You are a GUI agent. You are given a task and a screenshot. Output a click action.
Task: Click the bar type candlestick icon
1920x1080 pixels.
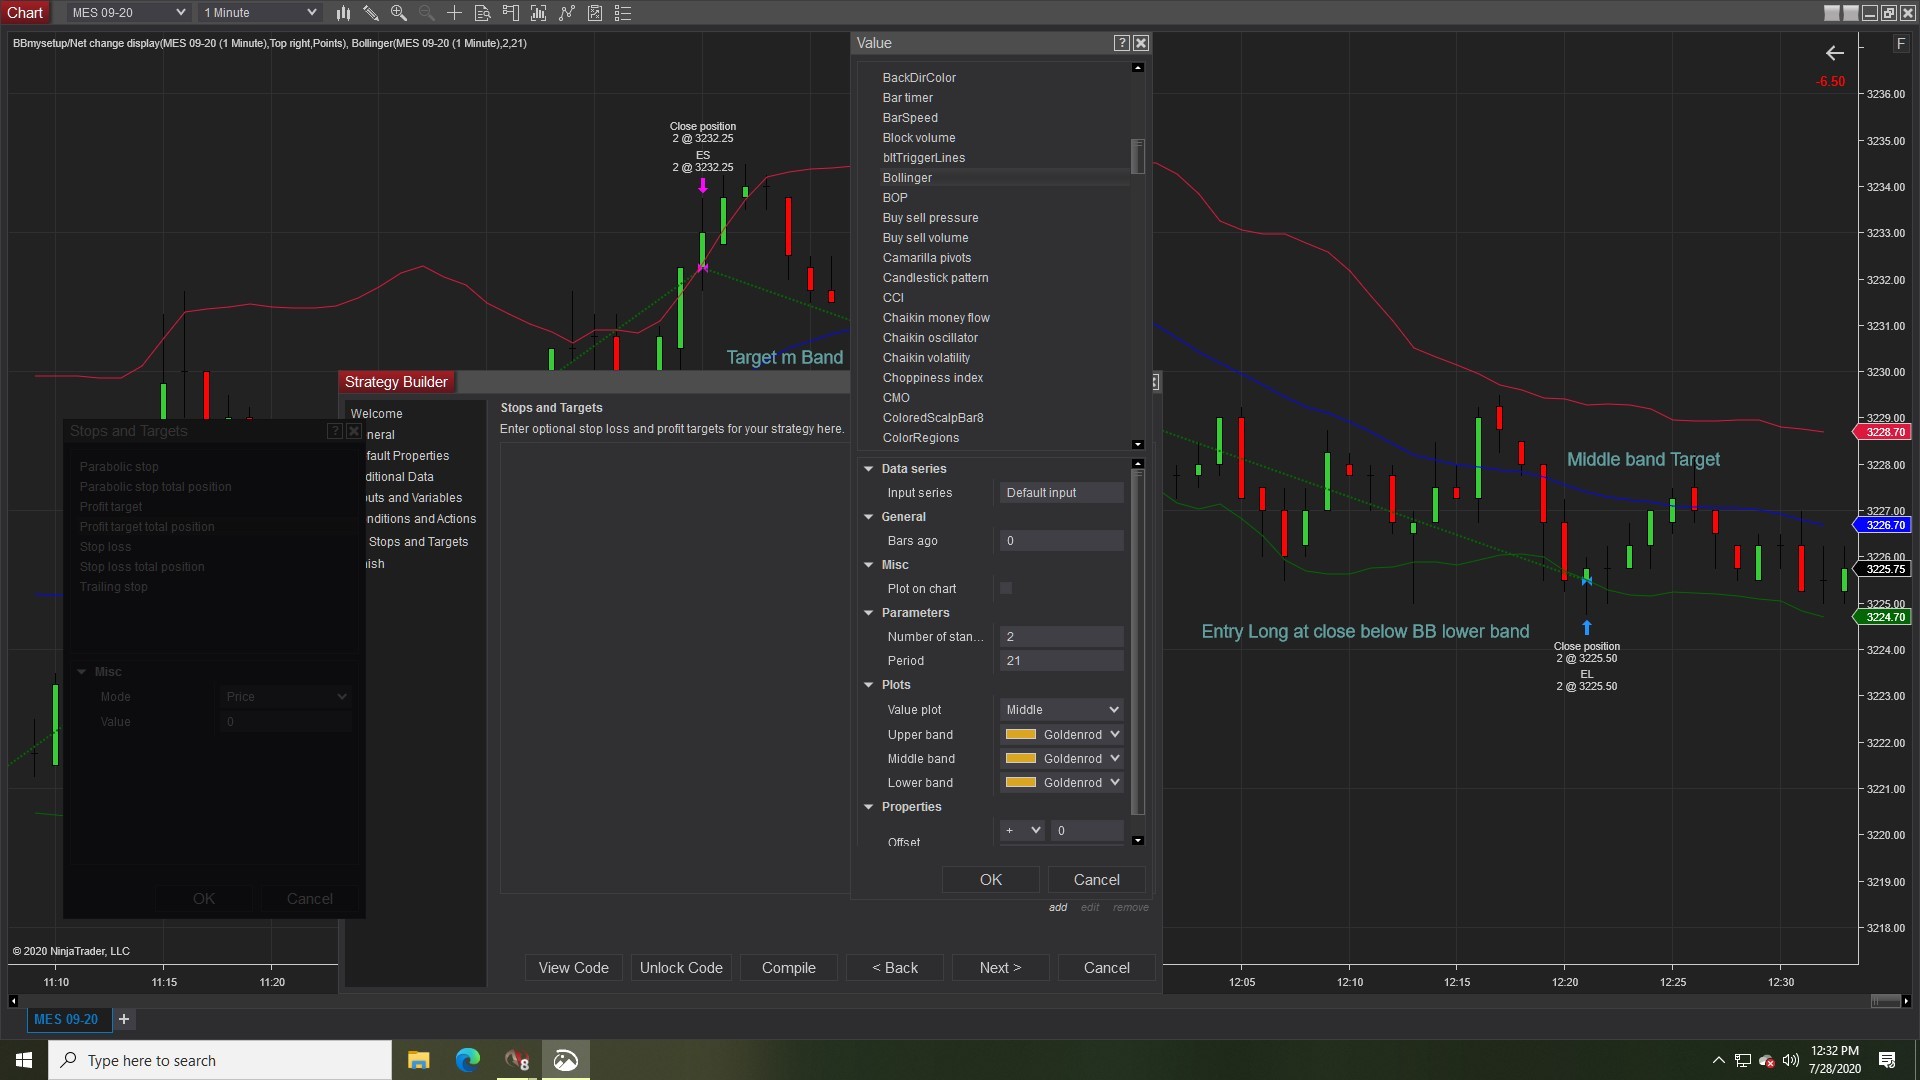tap(343, 13)
